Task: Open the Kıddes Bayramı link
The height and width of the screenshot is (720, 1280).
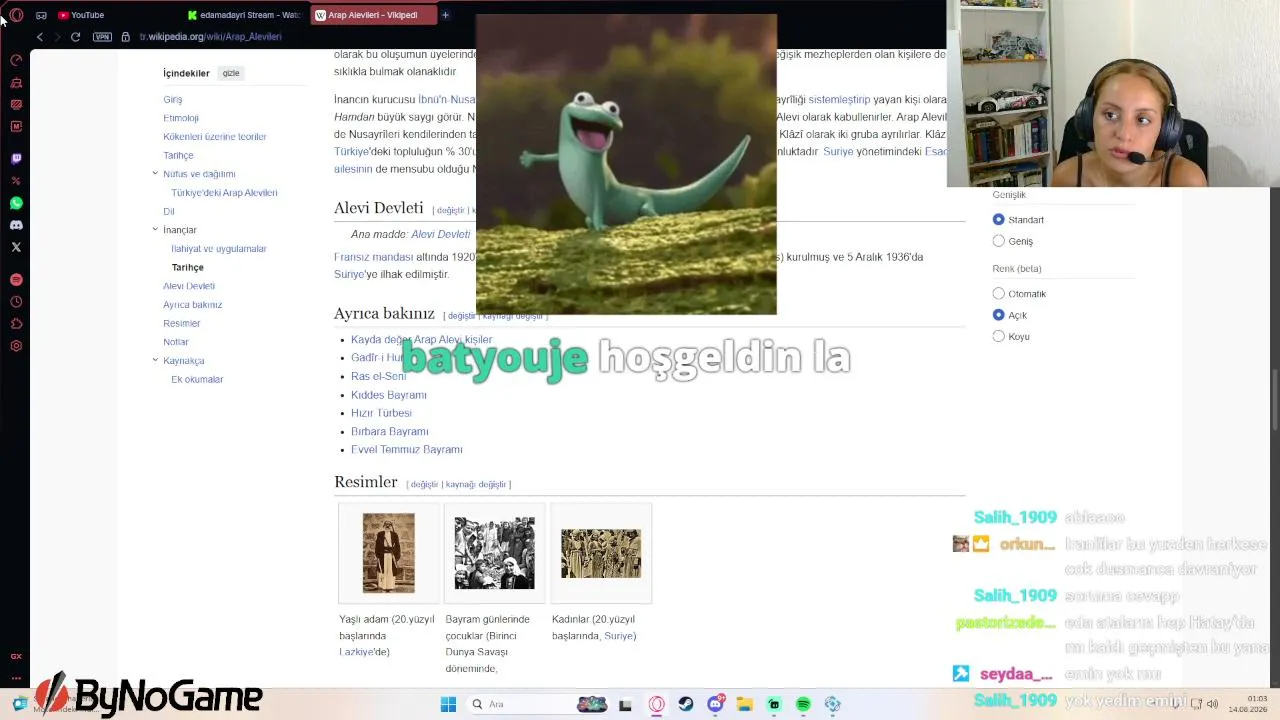Action: click(389, 395)
